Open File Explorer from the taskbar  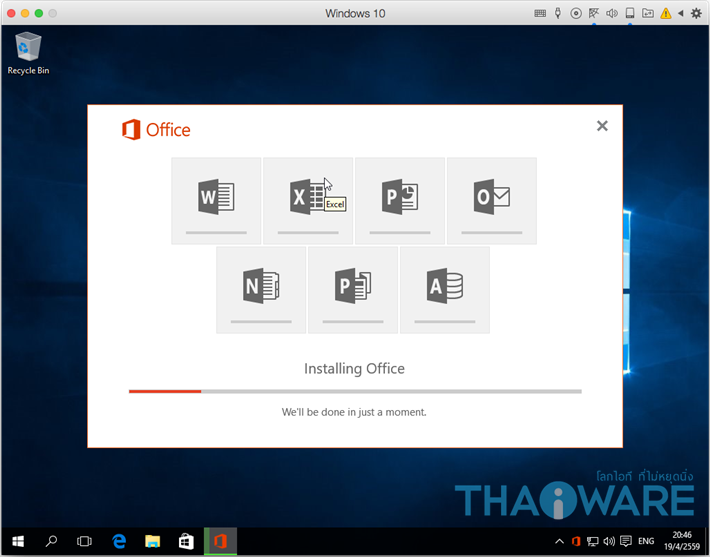point(153,541)
